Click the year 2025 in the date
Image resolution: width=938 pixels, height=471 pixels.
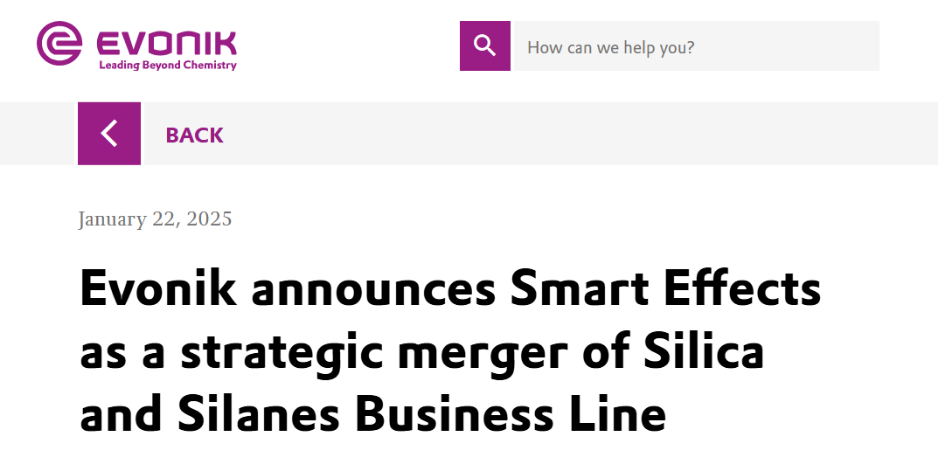click(209, 219)
